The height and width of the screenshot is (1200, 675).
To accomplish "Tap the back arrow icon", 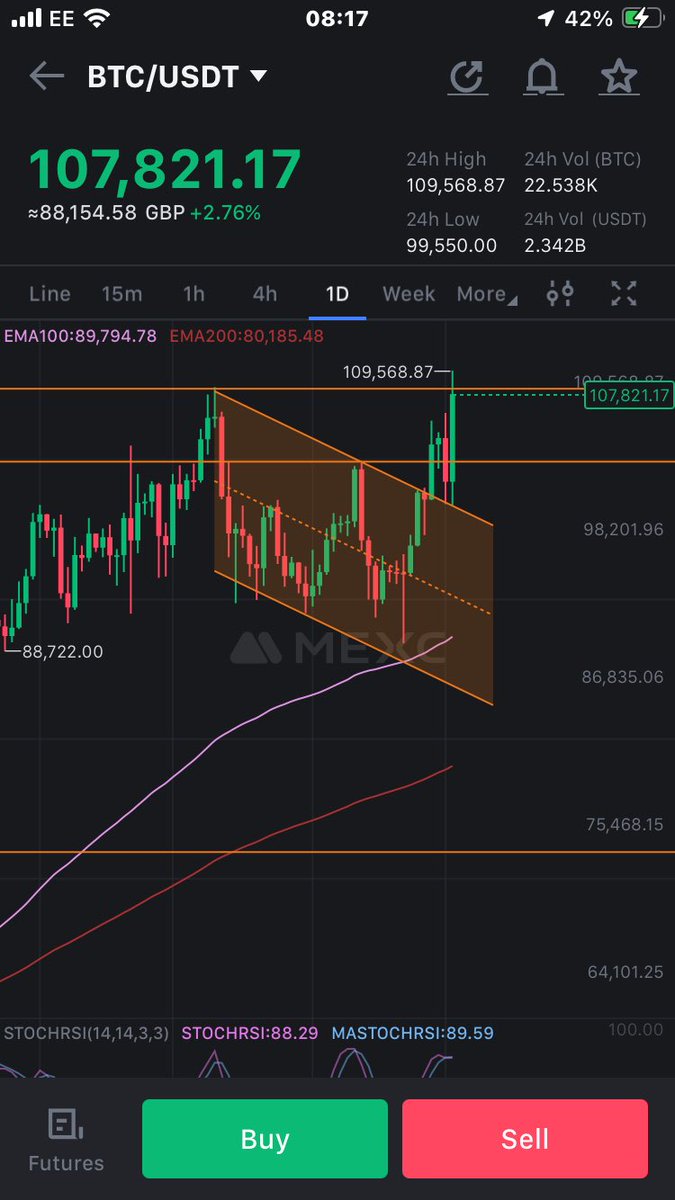I will pyautogui.click(x=47, y=76).
